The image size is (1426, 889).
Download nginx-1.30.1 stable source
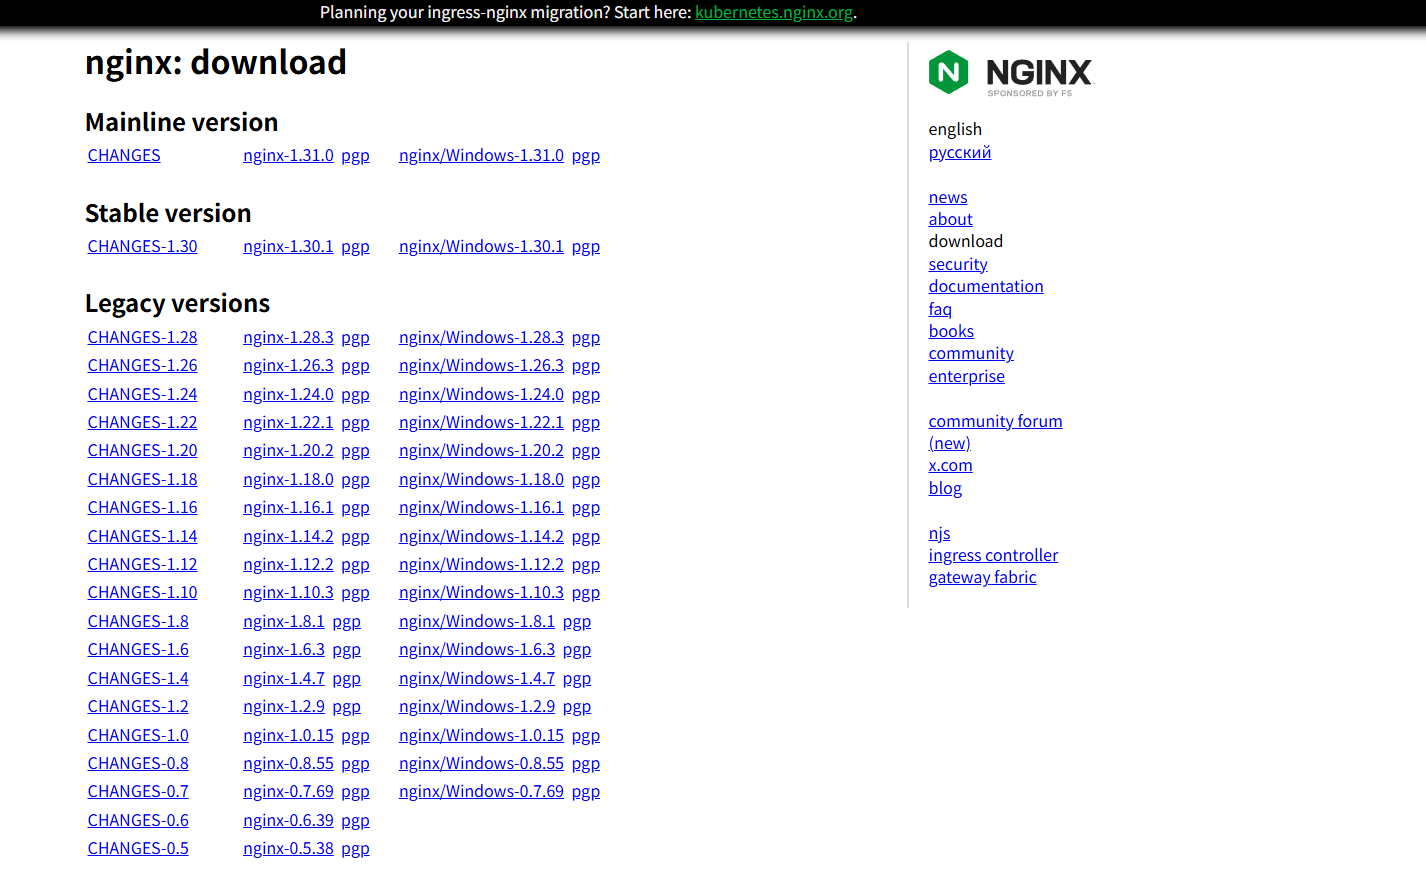point(288,246)
